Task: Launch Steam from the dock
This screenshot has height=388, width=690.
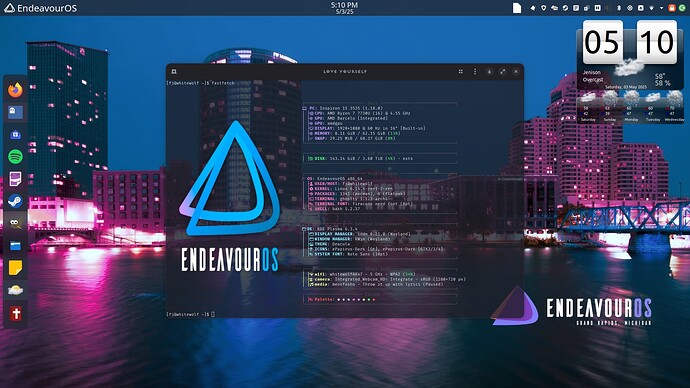Action: click(x=15, y=201)
